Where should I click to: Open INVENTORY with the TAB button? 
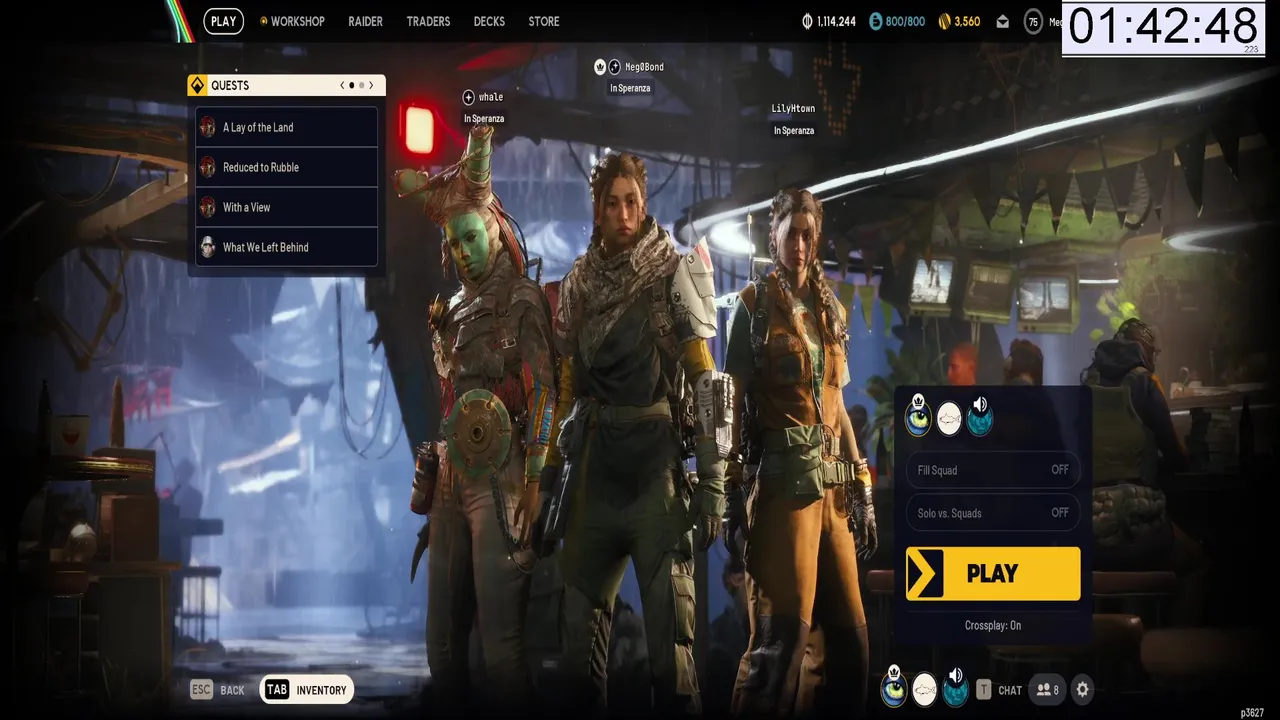[x=307, y=690]
